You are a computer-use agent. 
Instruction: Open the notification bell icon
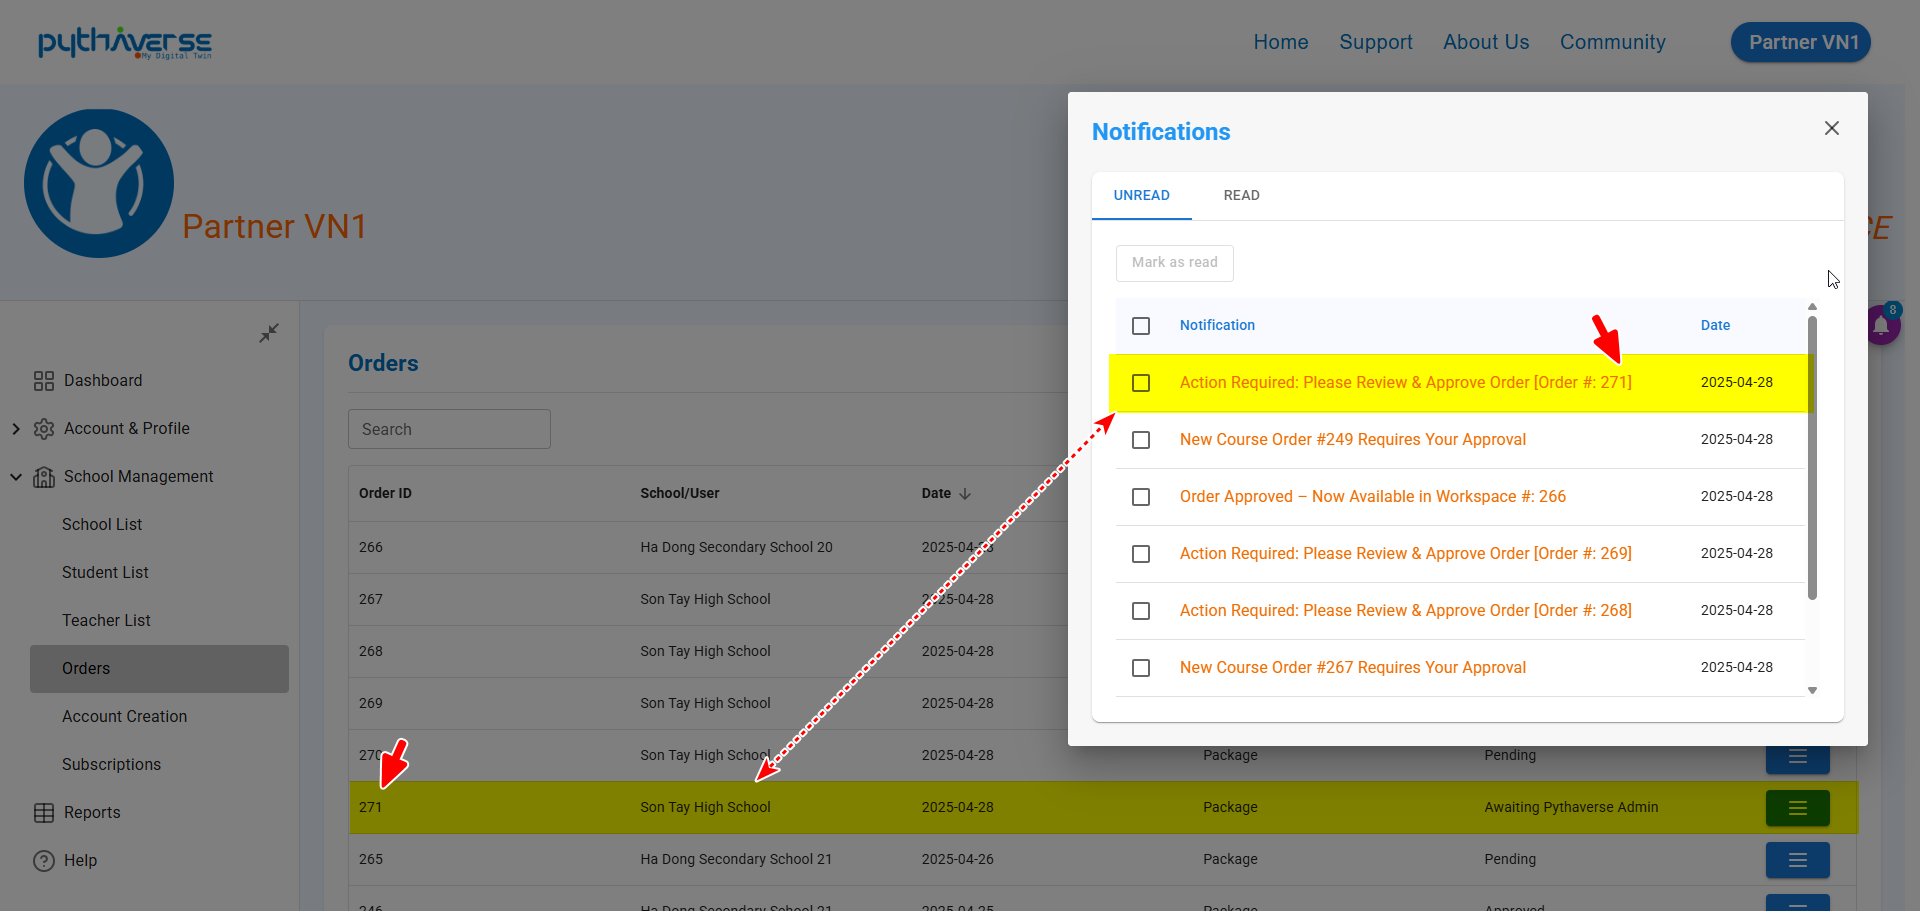[1882, 325]
